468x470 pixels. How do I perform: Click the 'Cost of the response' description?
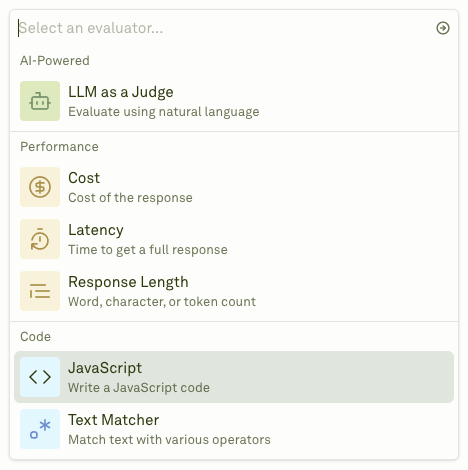130,198
